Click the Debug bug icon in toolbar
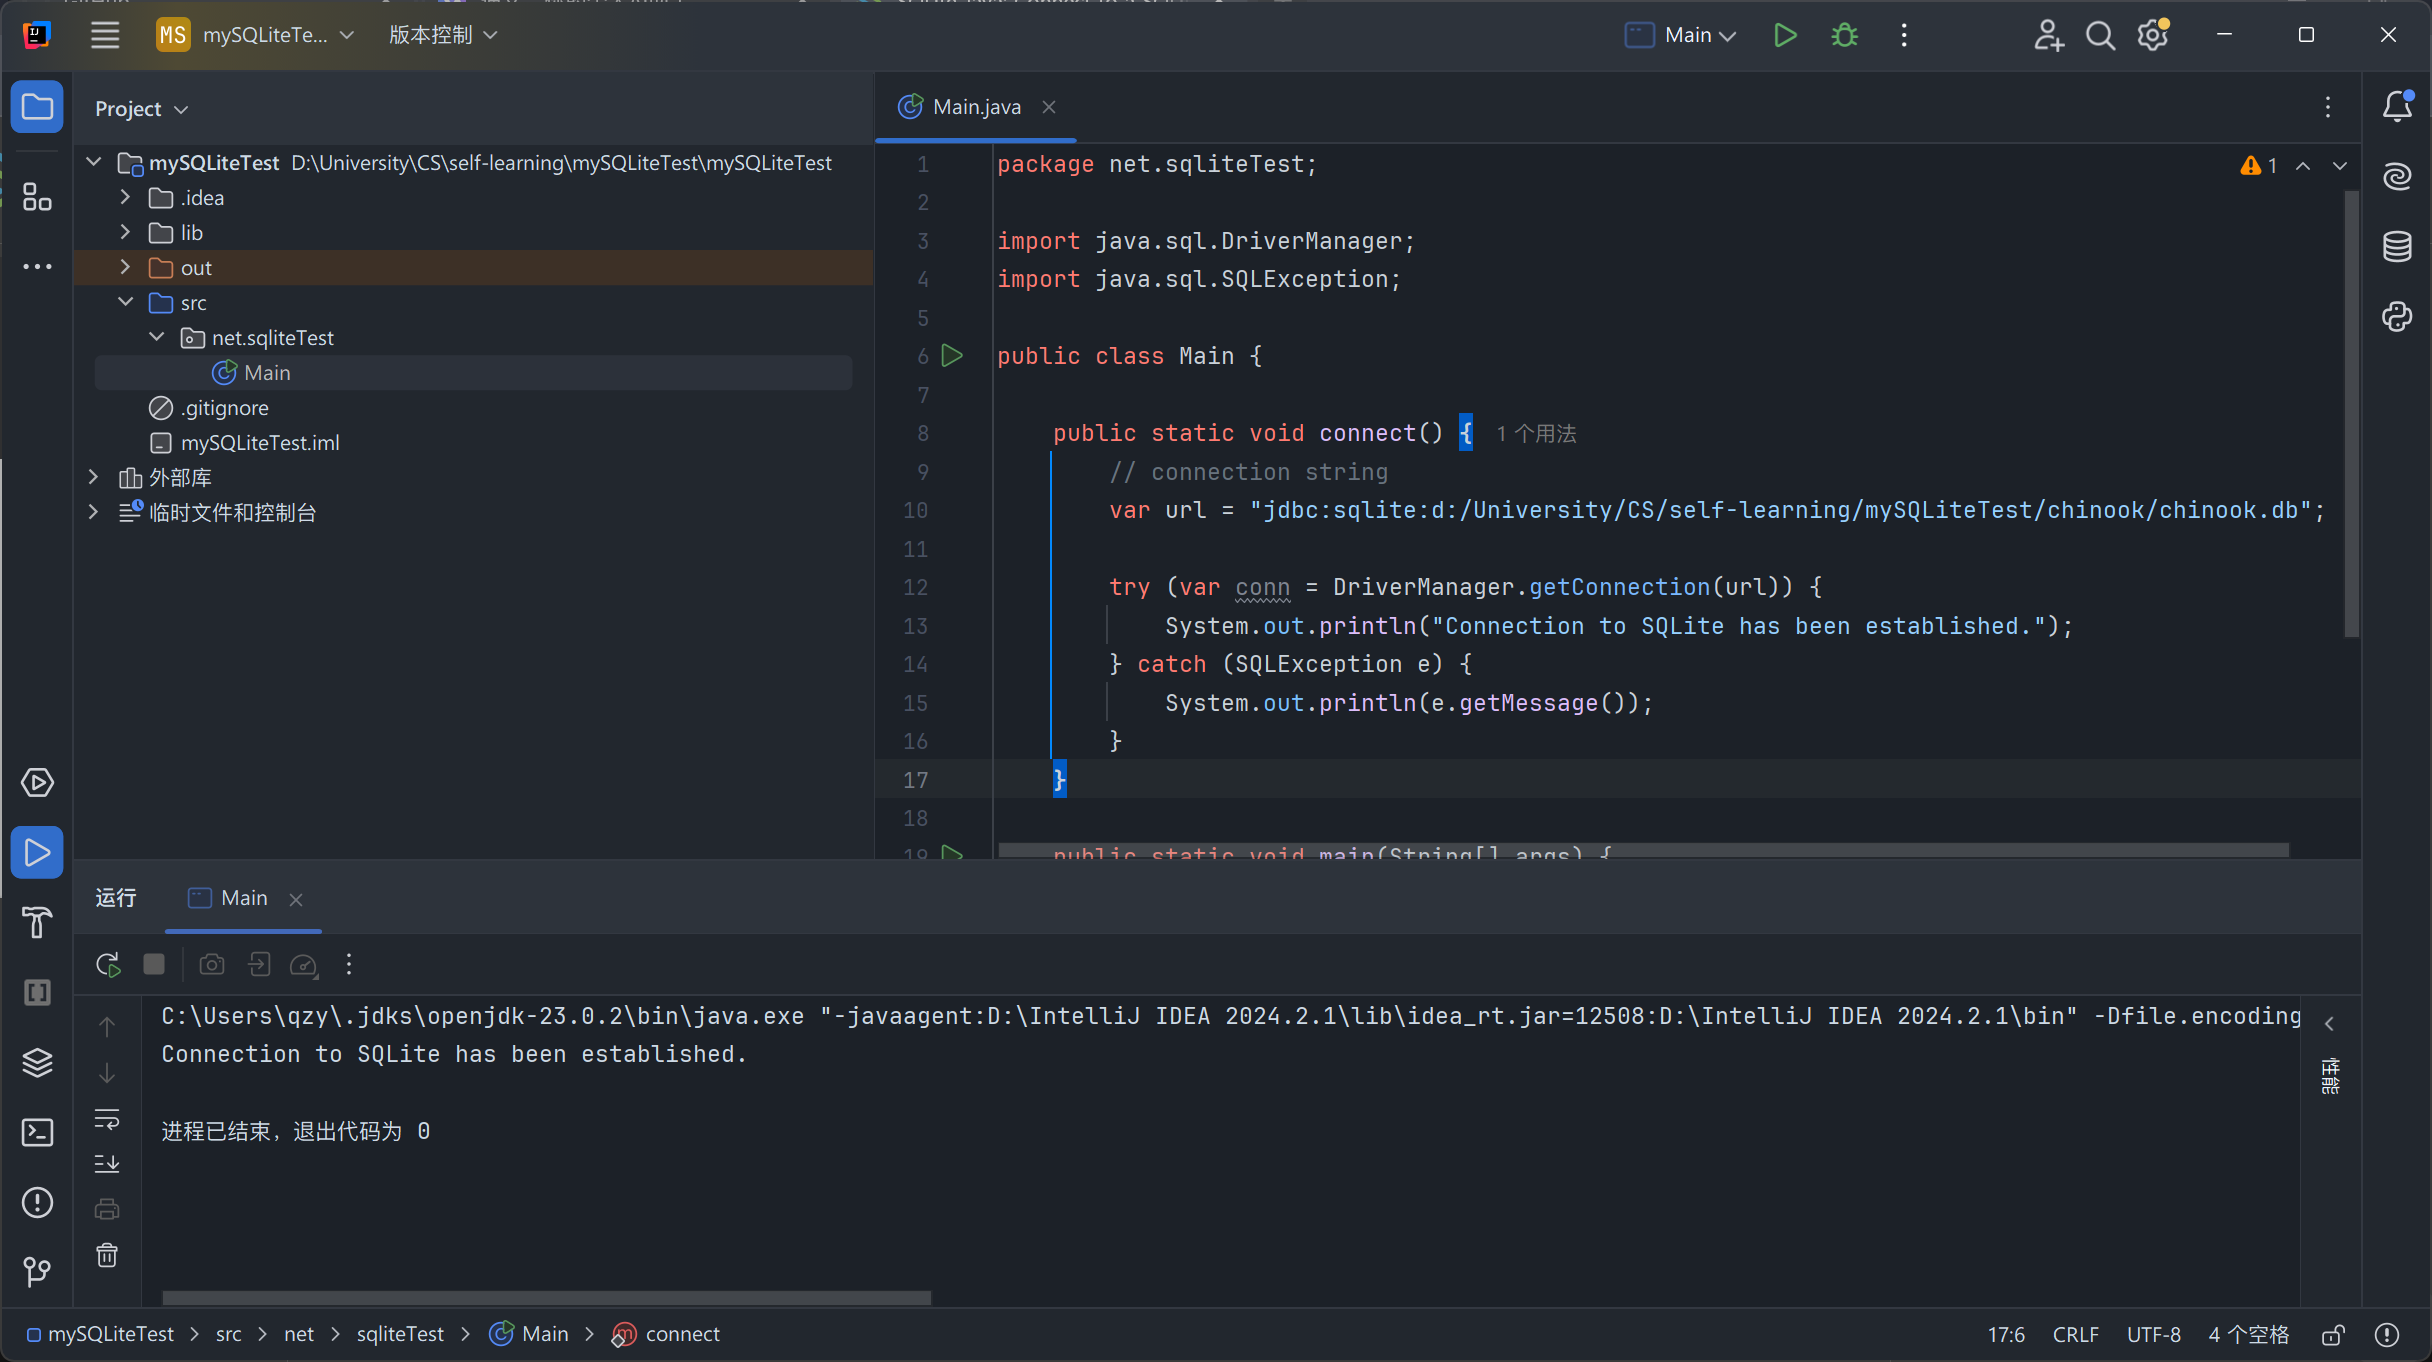Image resolution: width=2432 pixels, height=1362 pixels. tap(1844, 36)
